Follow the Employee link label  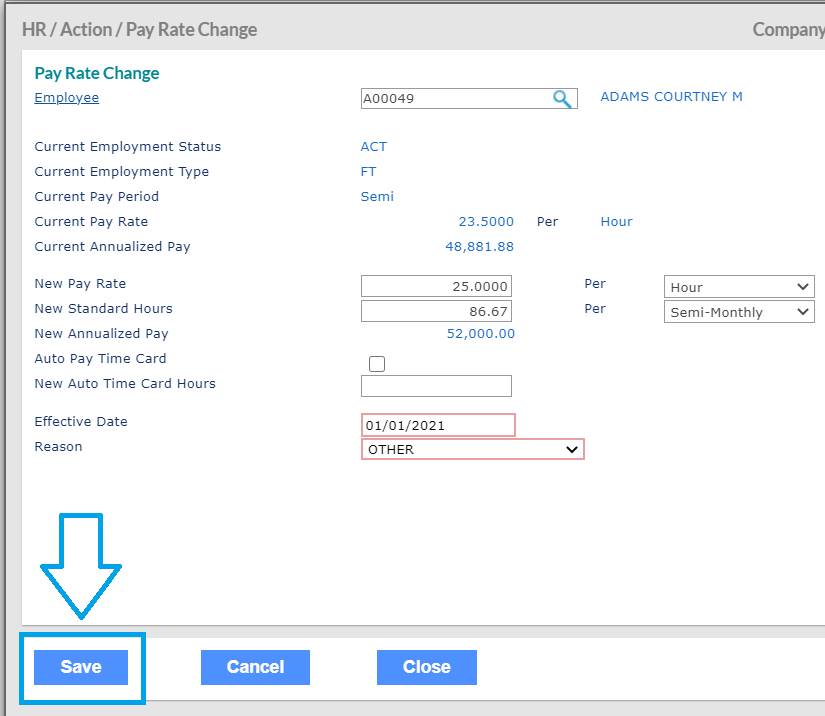(x=67, y=98)
